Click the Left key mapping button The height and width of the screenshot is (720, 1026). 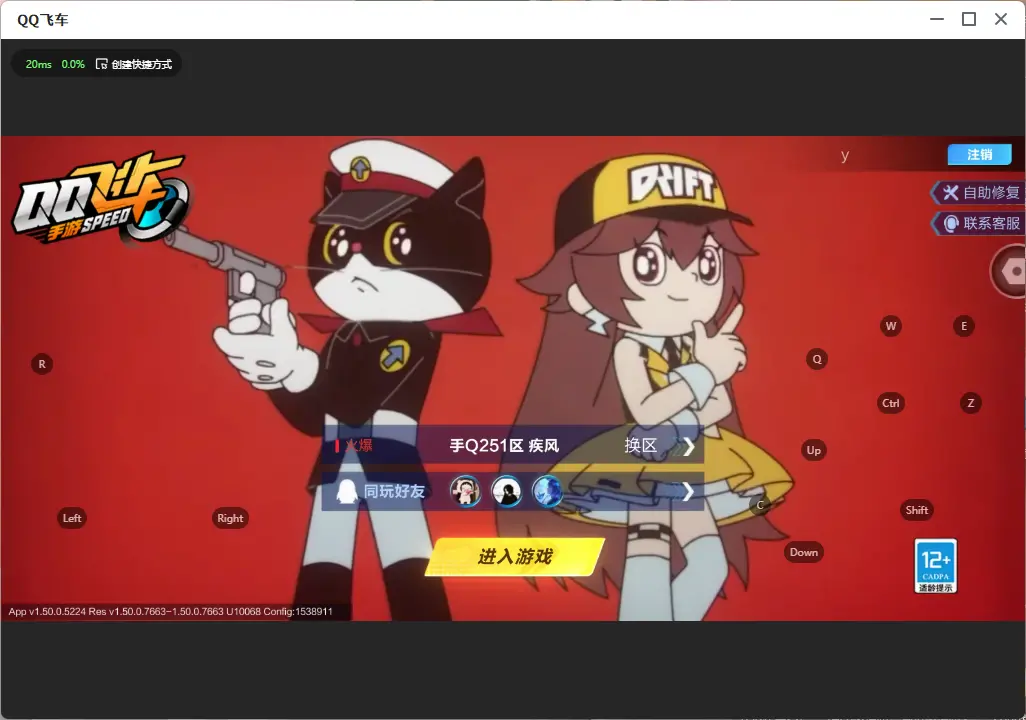click(72, 518)
